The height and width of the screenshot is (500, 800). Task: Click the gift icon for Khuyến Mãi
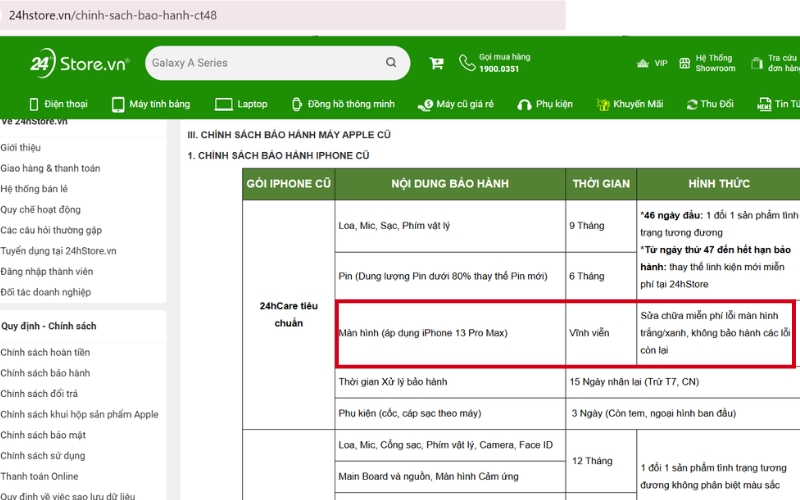(x=603, y=105)
